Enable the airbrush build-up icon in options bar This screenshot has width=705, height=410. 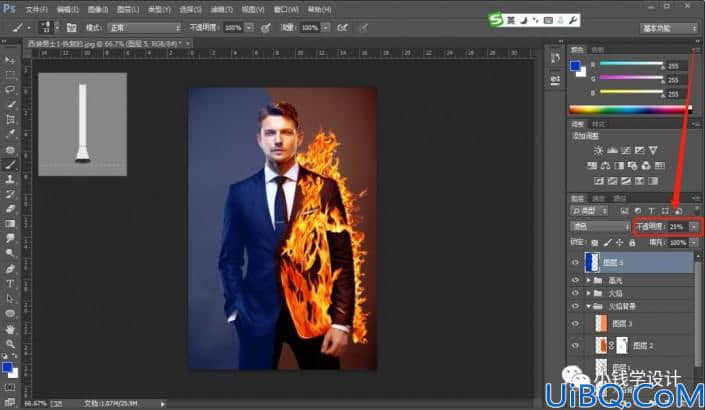click(x=343, y=28)
